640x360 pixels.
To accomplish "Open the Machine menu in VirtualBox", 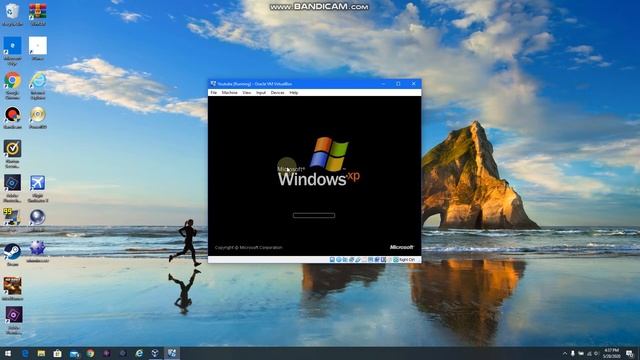I will tap(229, 93).
